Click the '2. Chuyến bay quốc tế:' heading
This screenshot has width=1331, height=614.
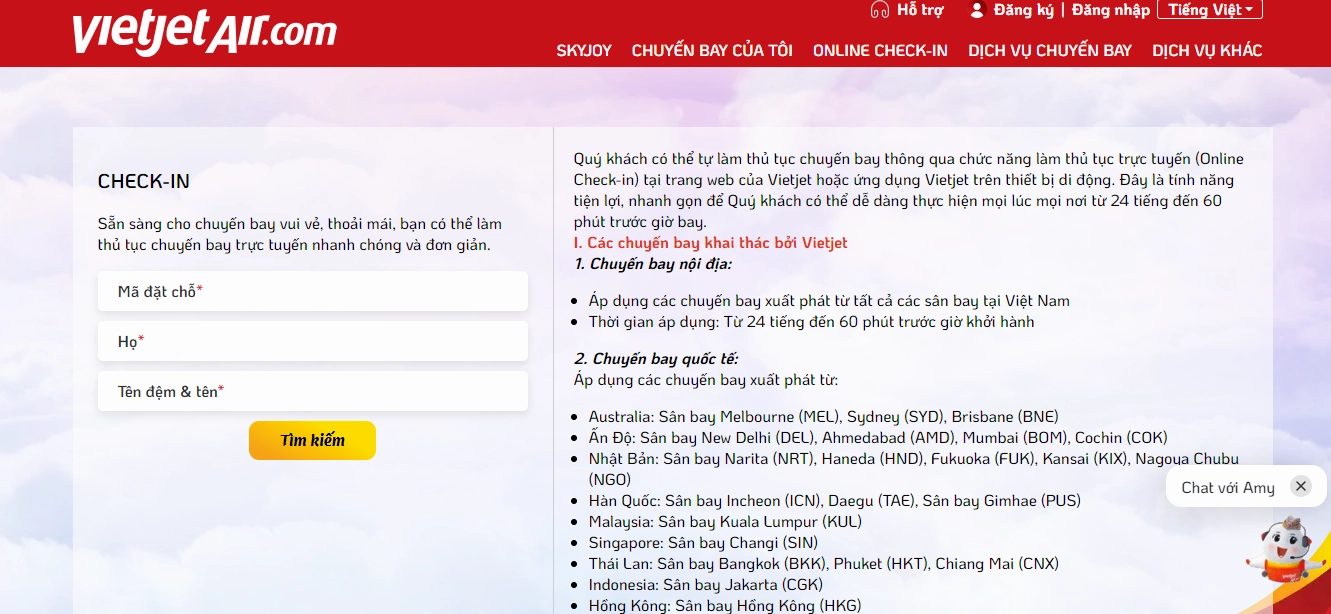(x=656, y=359)
